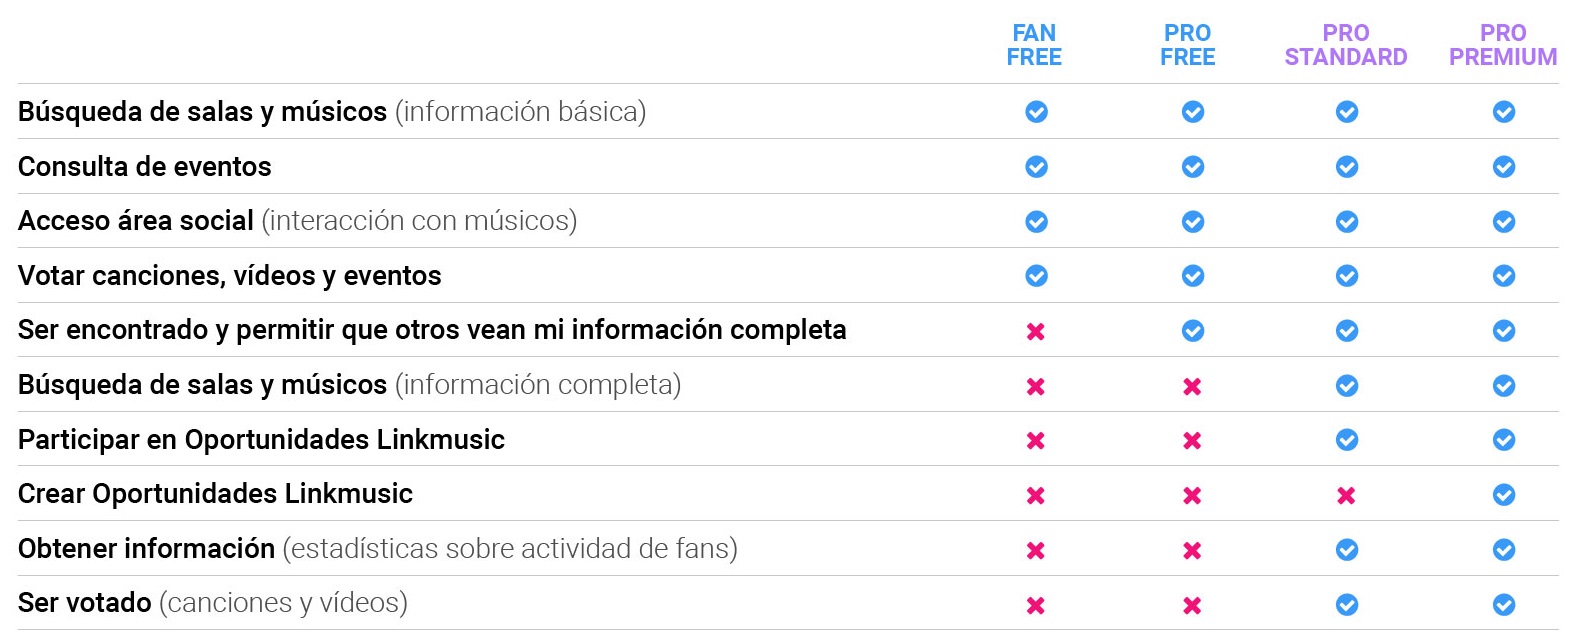
Task: Select the FAN FREE plan header
Action: (x=1034, y=45)
